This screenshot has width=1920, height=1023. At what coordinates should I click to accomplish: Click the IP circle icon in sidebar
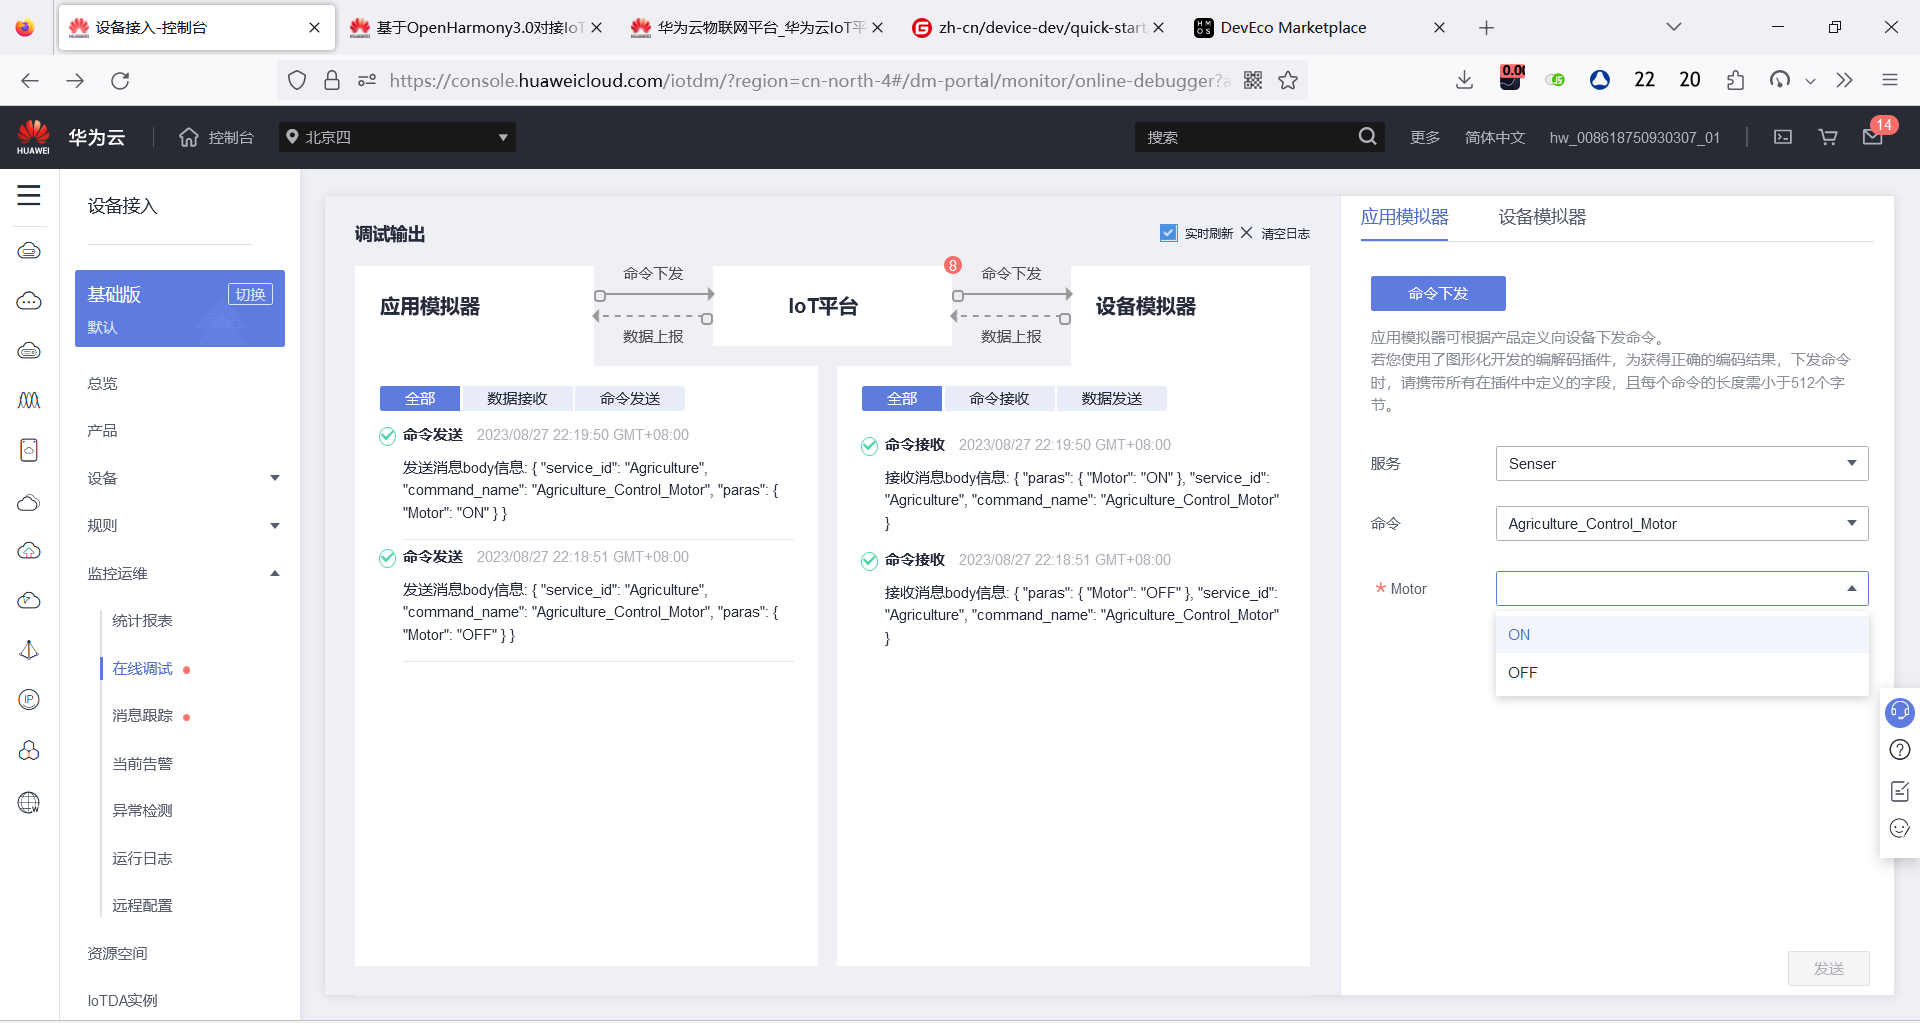29,699
